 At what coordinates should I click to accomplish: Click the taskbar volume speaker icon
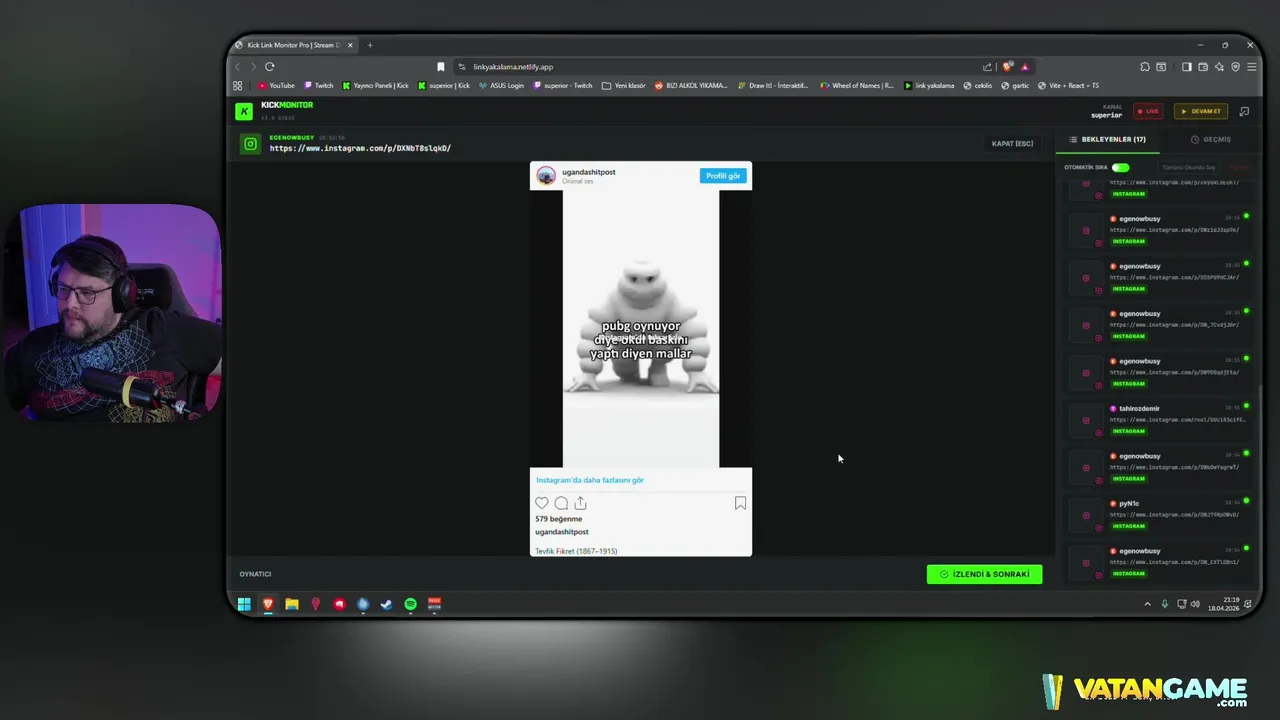point(1195,604)
